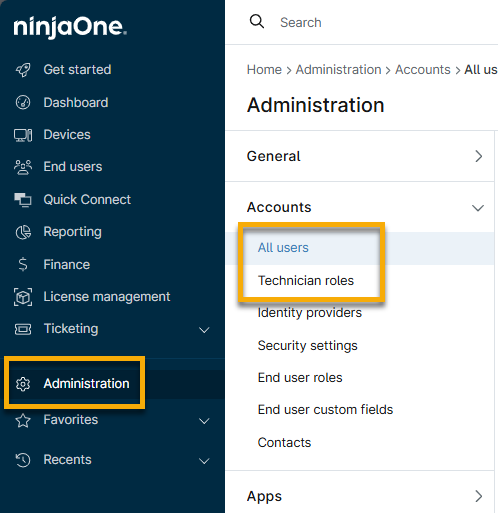The height and width of the screenshot is (513, 498).
Task: Open Reporting in sidebar
Action: pos(72,232)
